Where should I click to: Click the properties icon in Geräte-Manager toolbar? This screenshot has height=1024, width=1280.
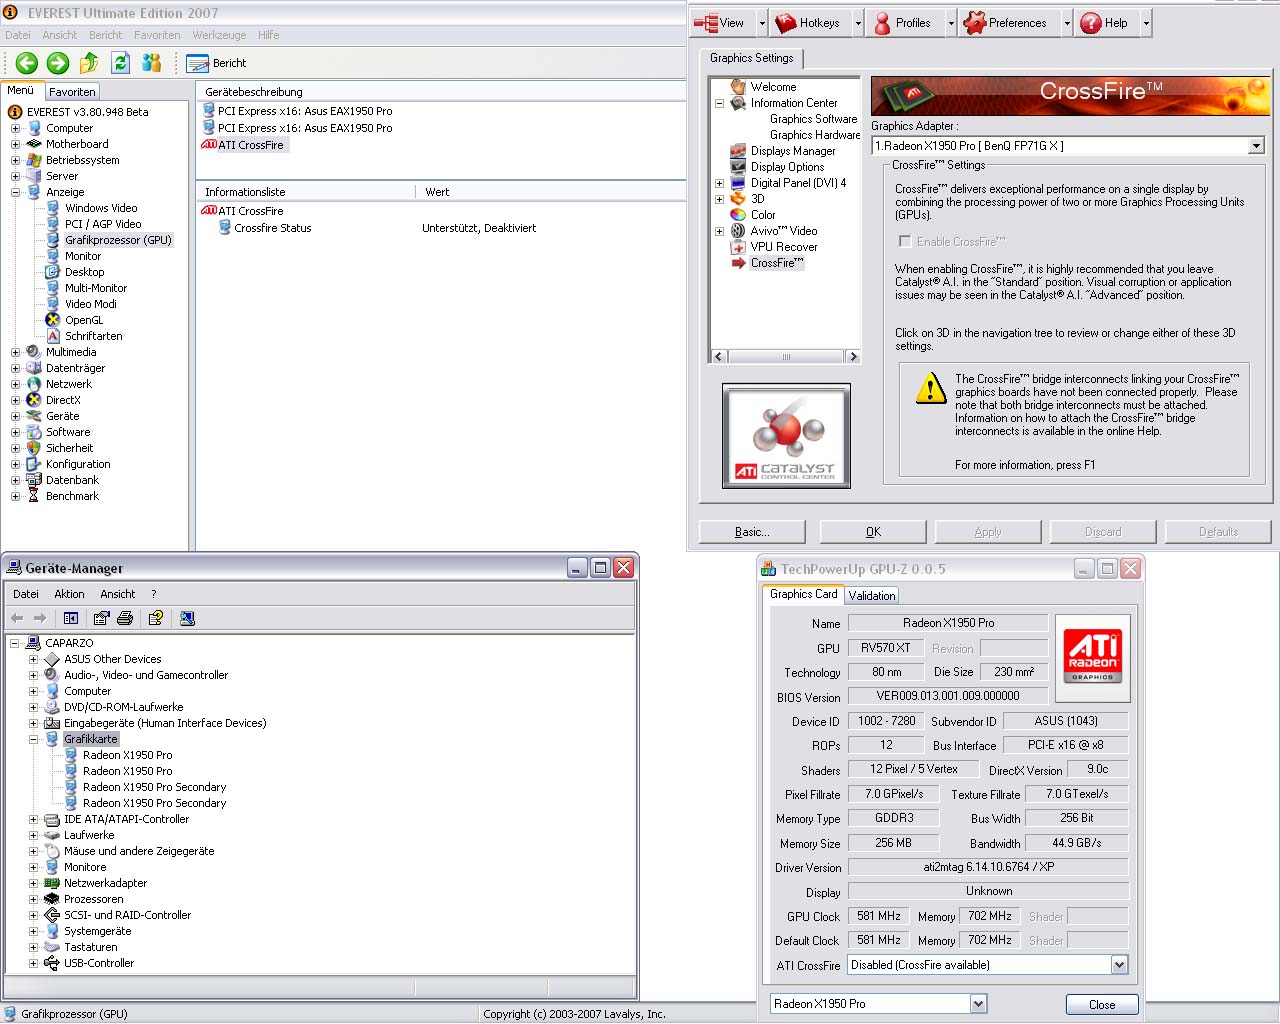point(101,618)
